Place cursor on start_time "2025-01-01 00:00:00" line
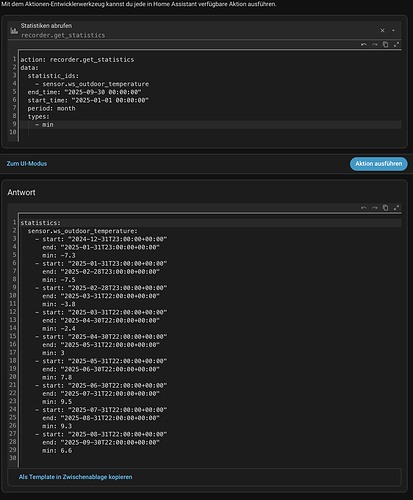413x500 pixels. pyautogui.click(x=88, y=100)
